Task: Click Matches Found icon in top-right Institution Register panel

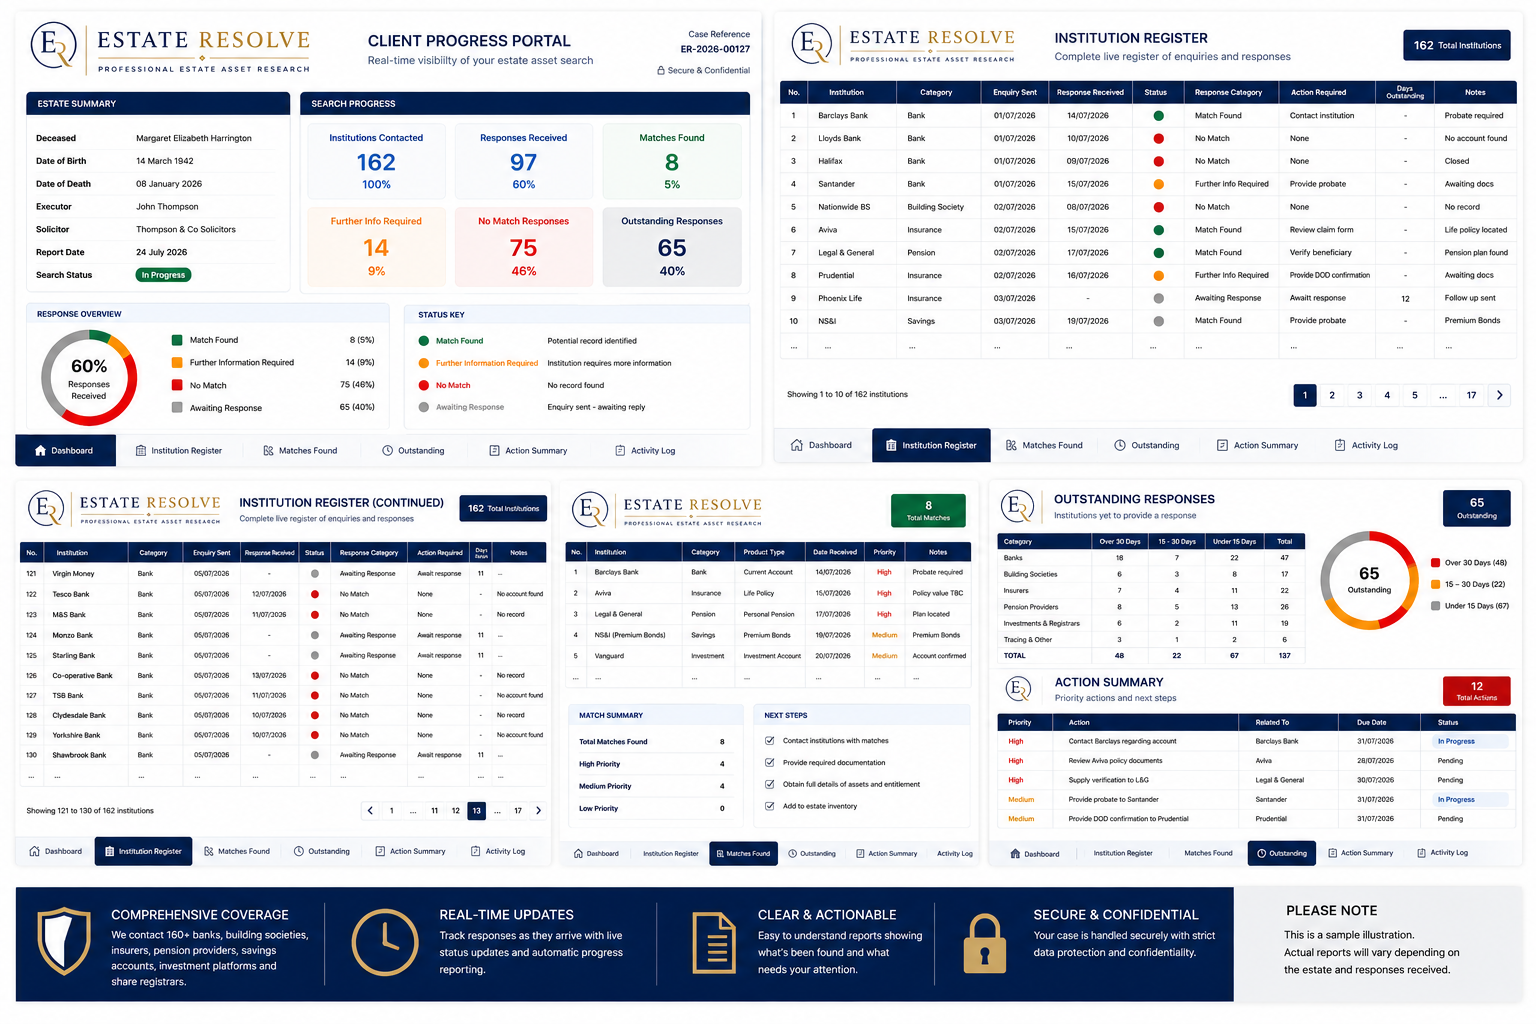Action: pos(1011,445)
